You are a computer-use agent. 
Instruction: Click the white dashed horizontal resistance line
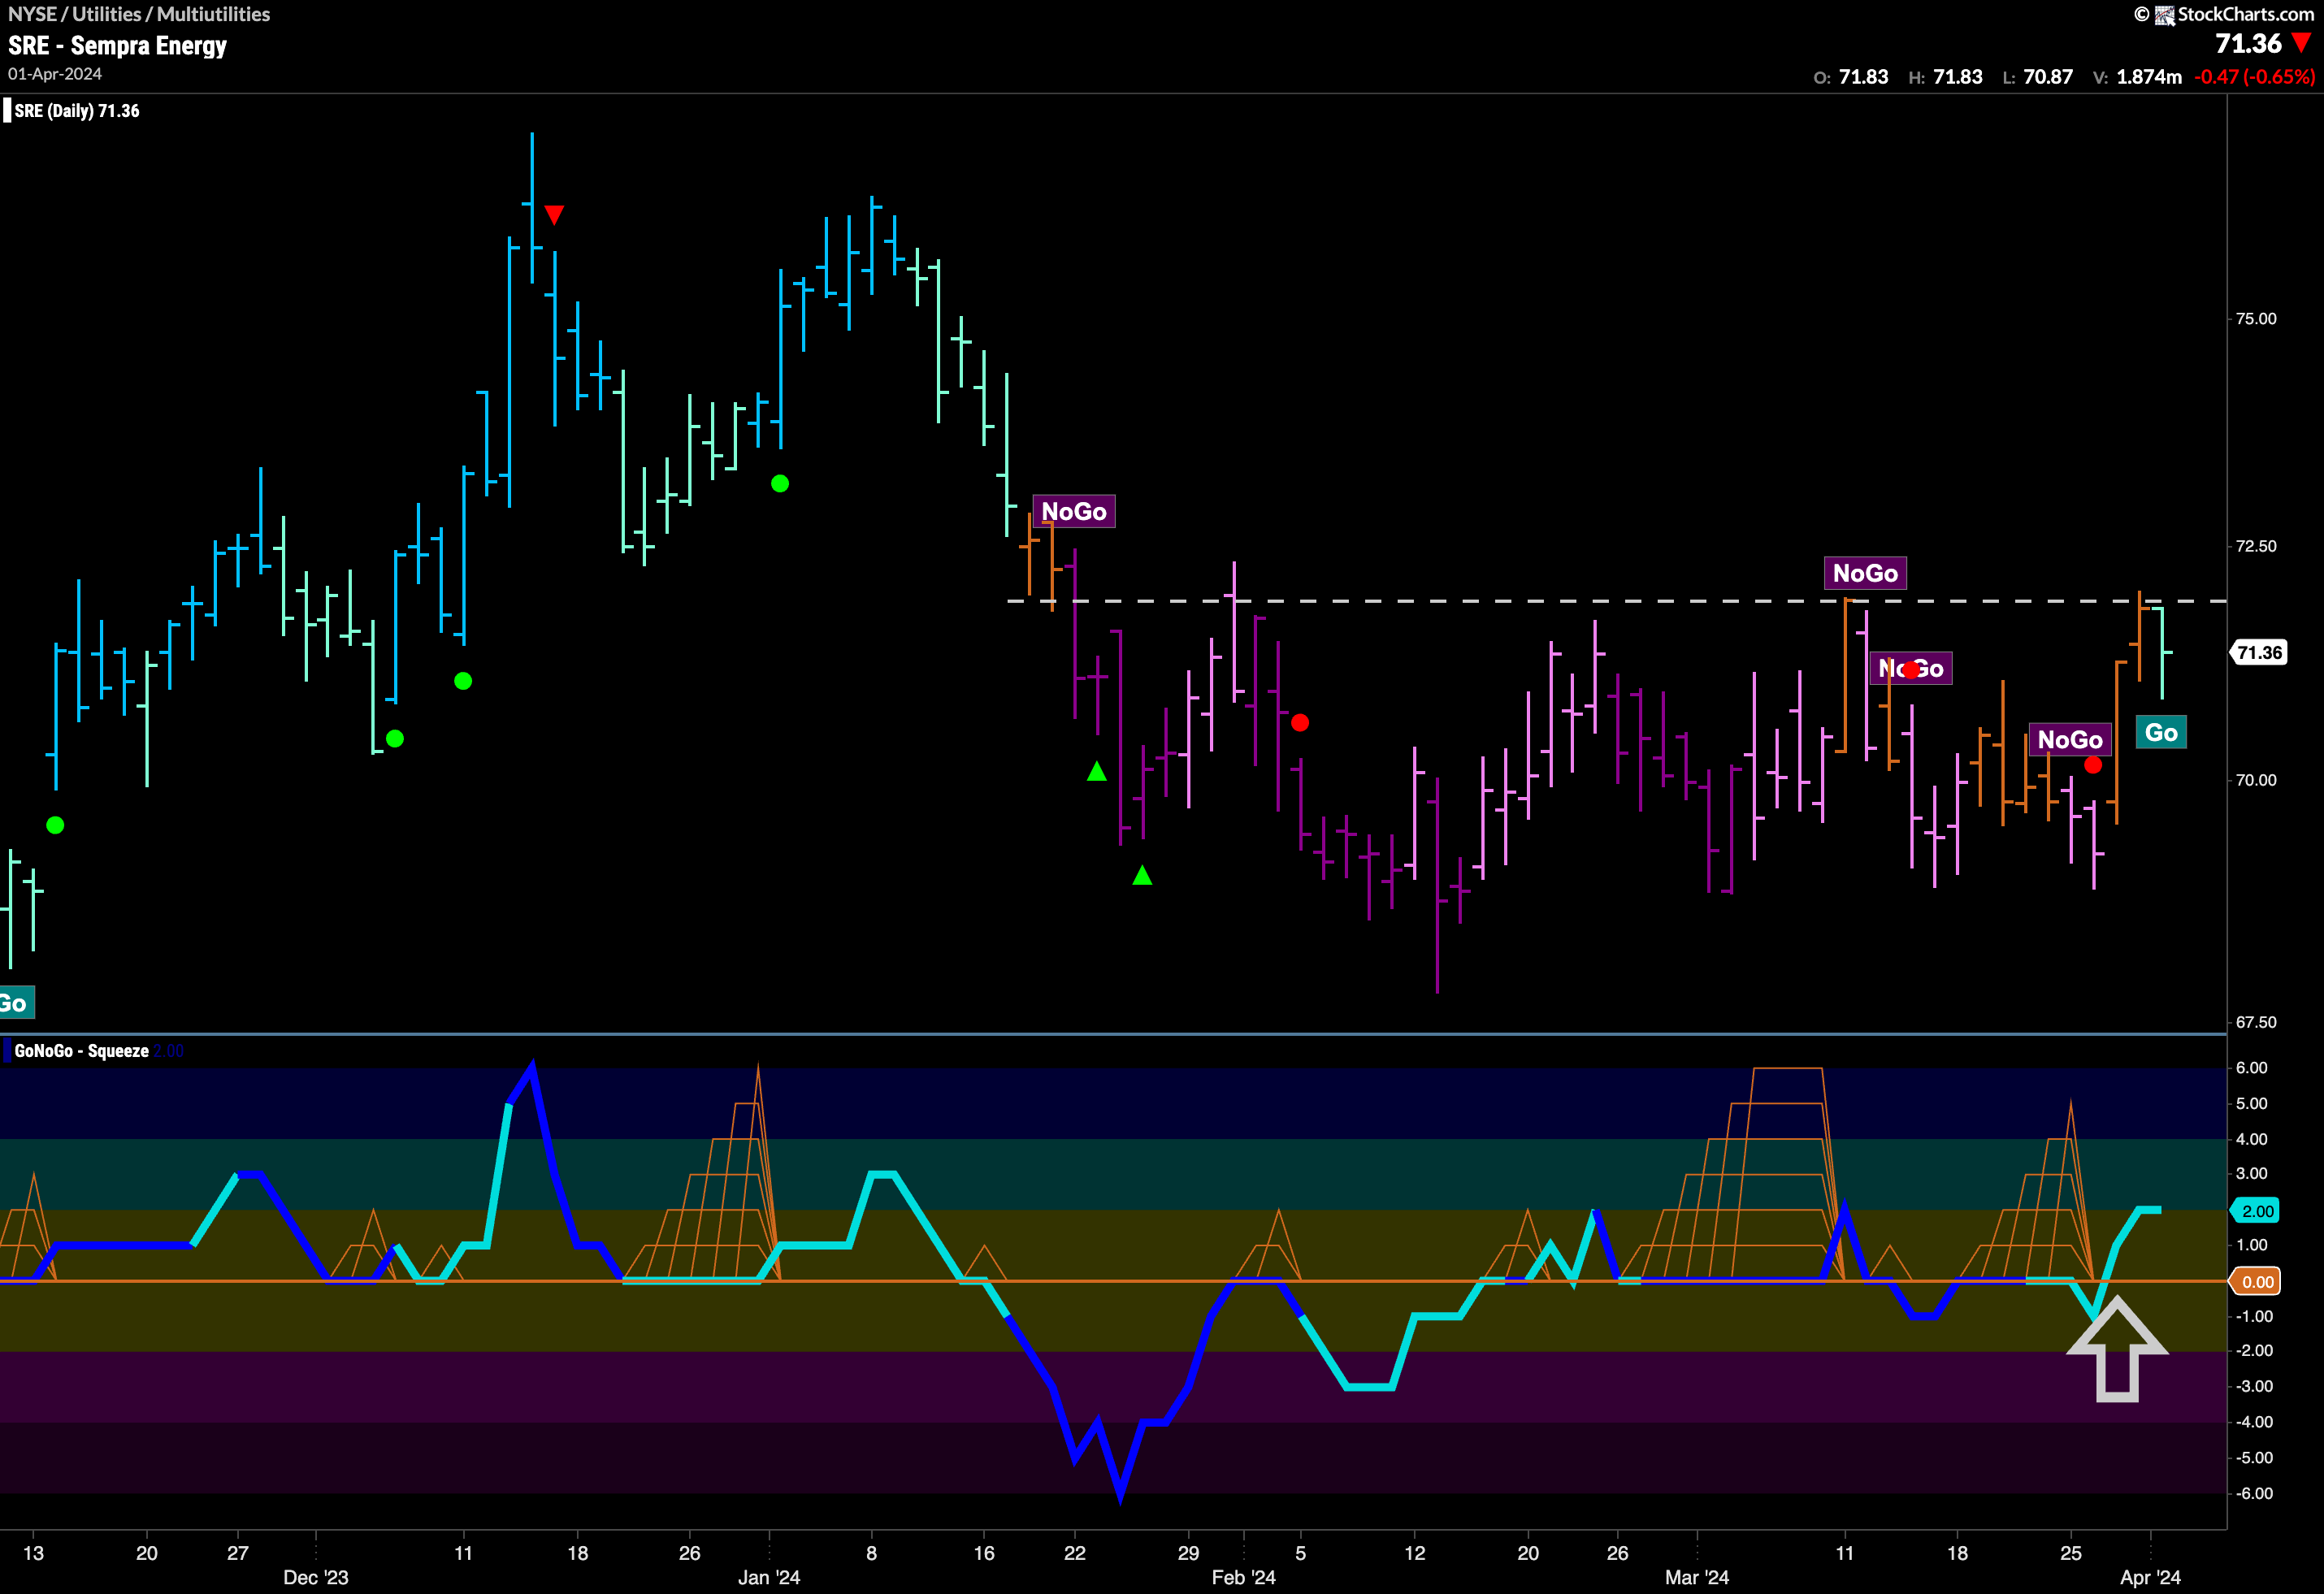1617,601
